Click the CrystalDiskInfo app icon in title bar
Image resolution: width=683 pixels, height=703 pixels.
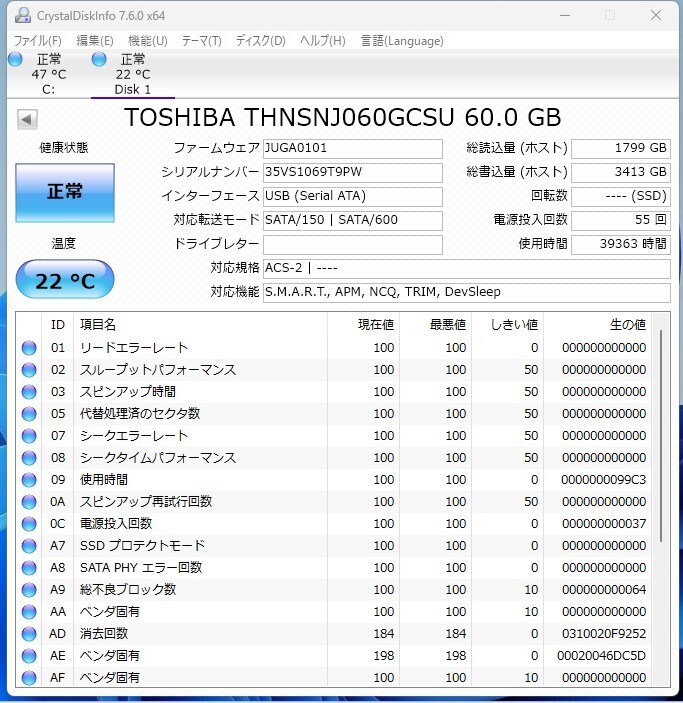(22, 15)
